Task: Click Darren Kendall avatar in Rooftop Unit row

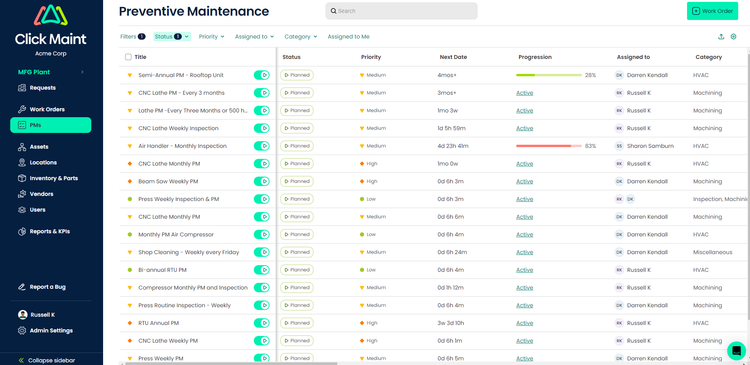Action: tap(619, 75)
